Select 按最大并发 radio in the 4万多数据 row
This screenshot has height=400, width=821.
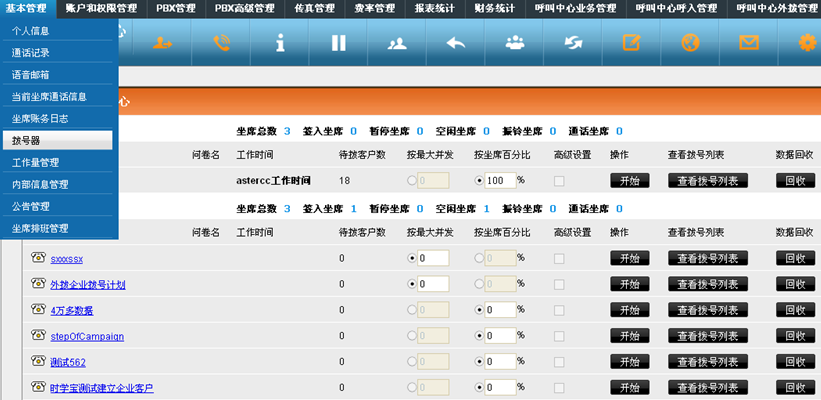[x=412, y=310]
